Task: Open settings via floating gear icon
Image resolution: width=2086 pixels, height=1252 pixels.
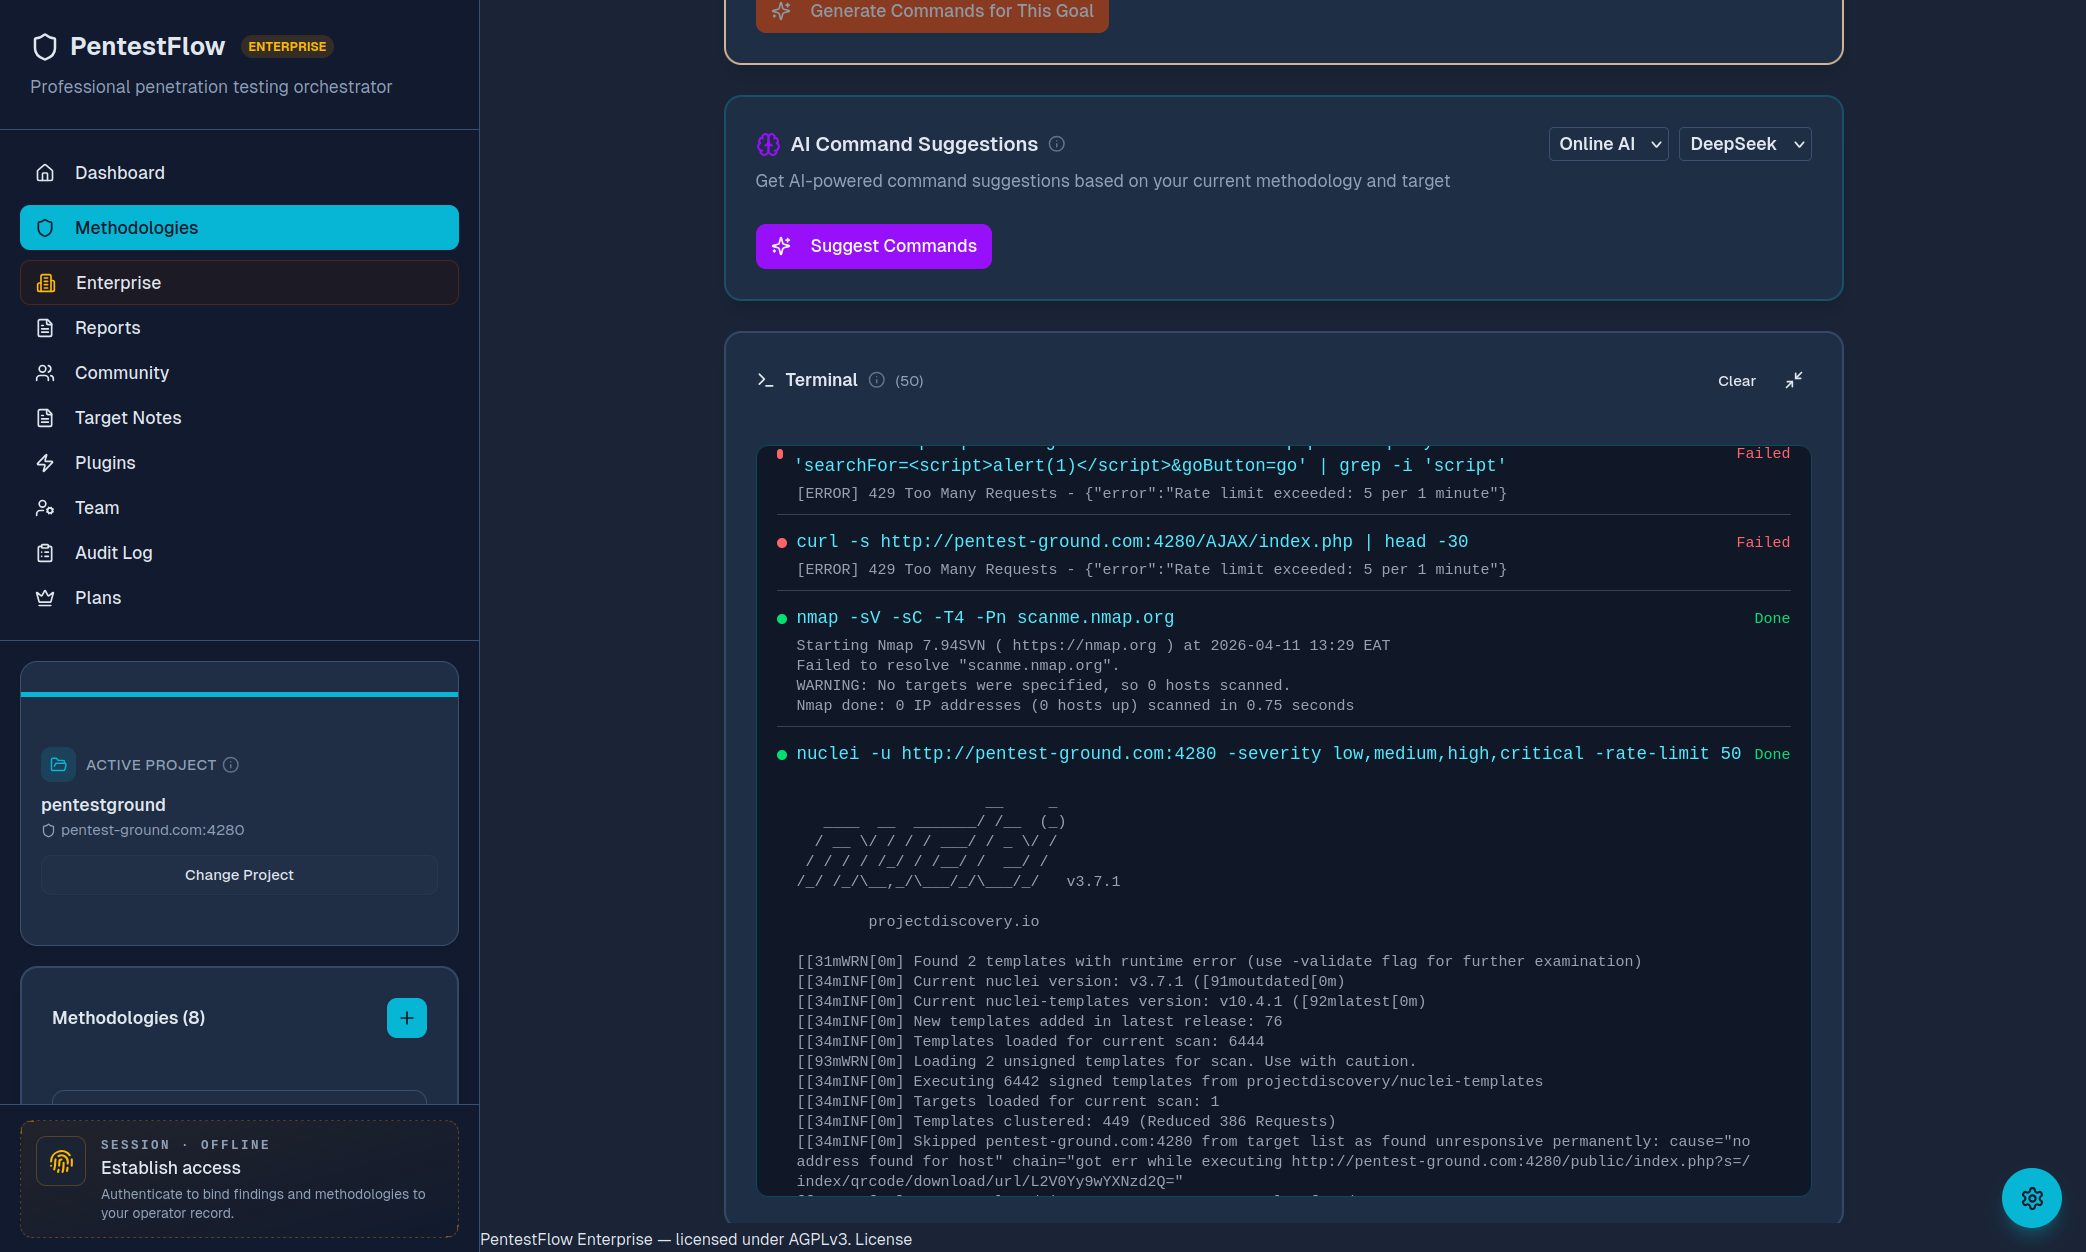Action: click(x=2032, y=1198)
